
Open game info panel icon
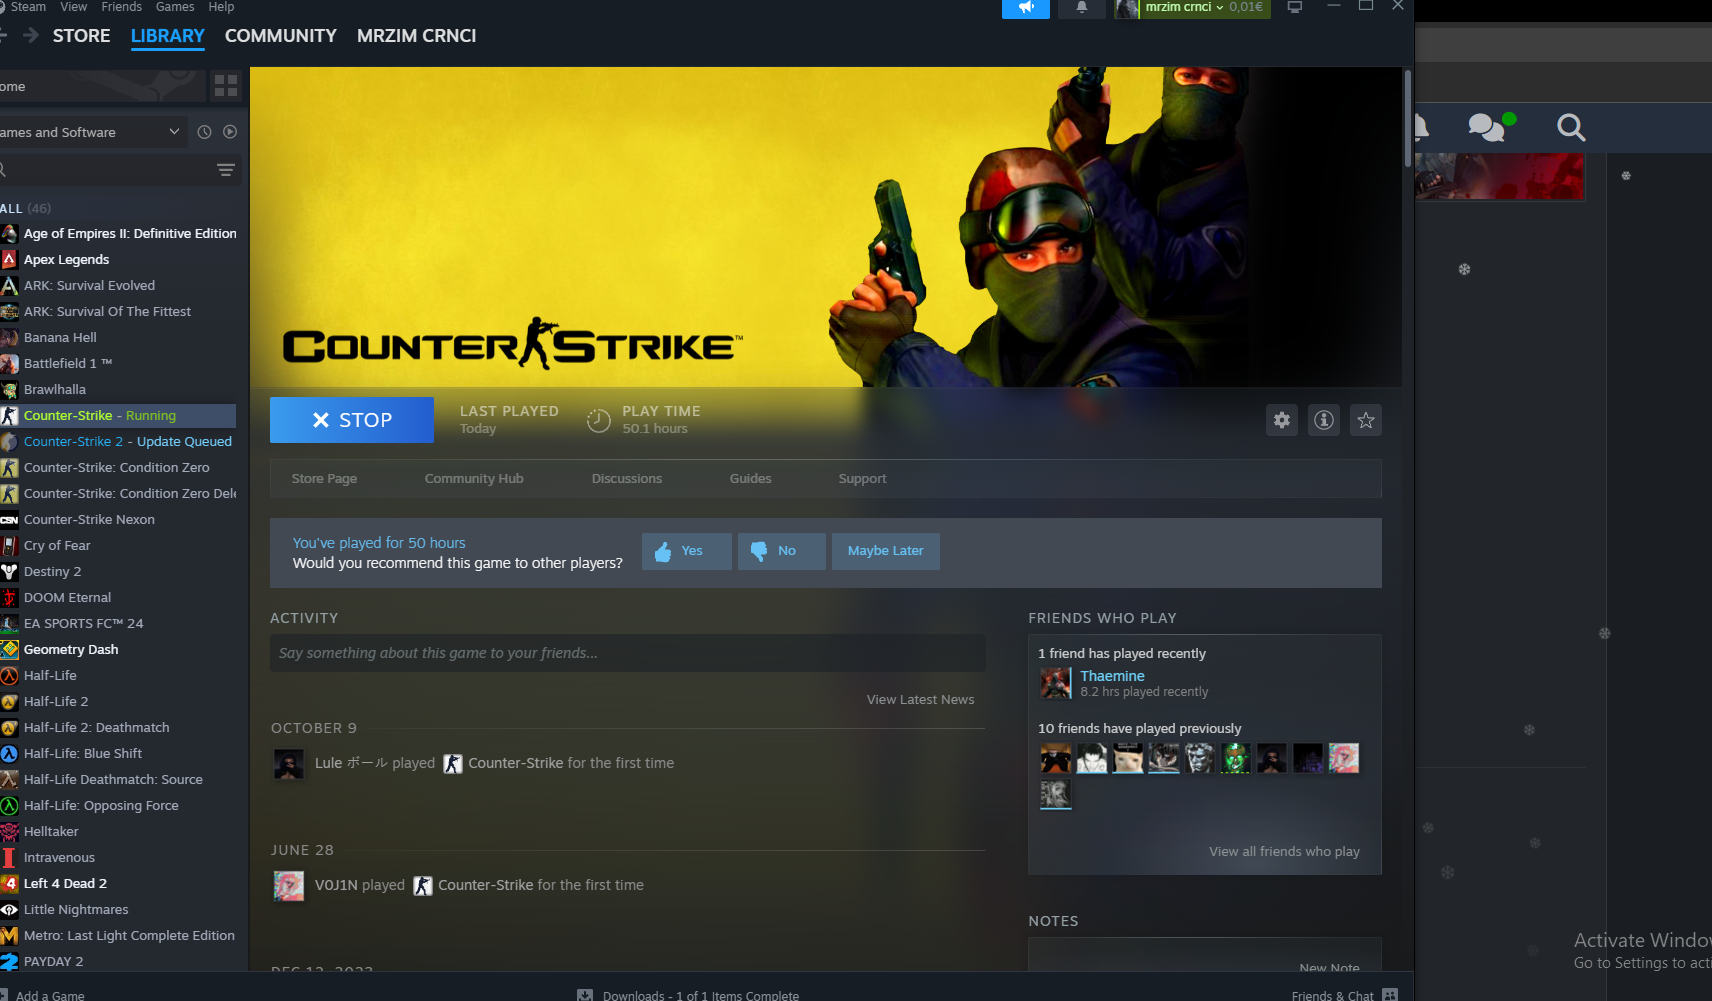(1323, 421)
